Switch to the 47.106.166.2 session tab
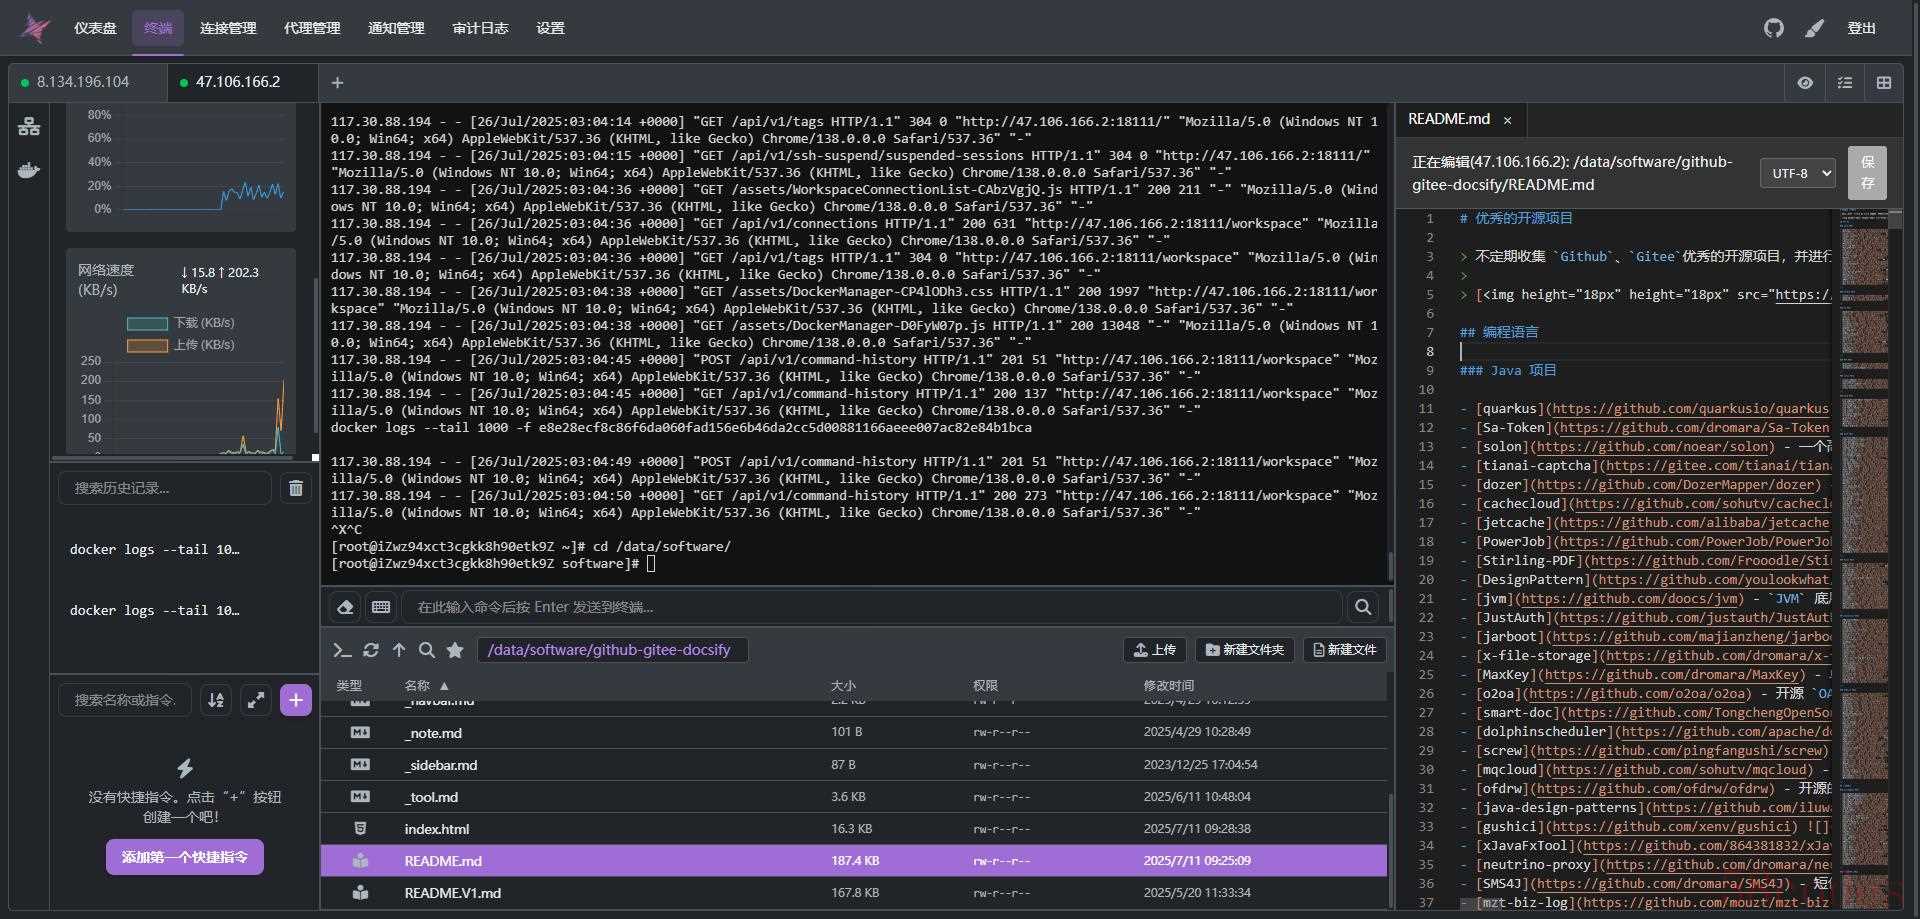This screenshot has height=919, width=1920. (x=242, y=82)
